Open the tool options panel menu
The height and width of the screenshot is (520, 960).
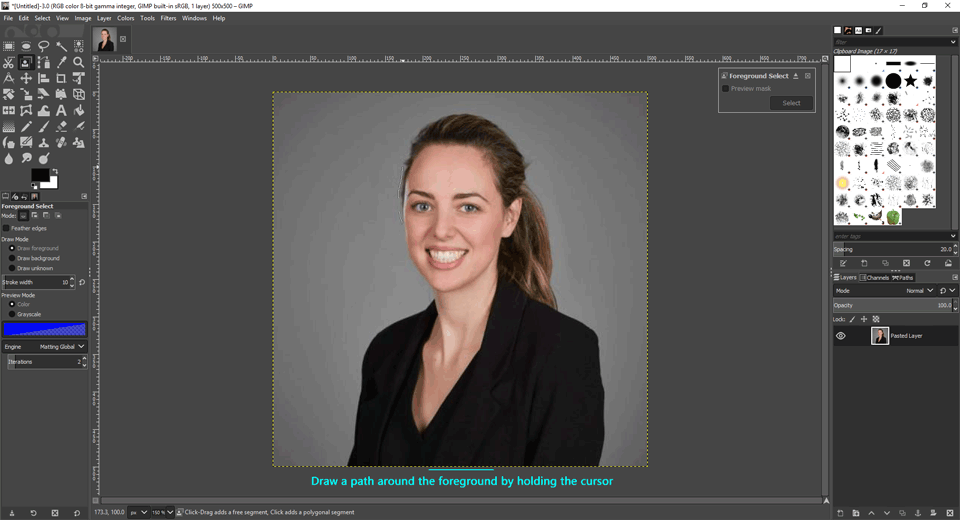(84, 196)
